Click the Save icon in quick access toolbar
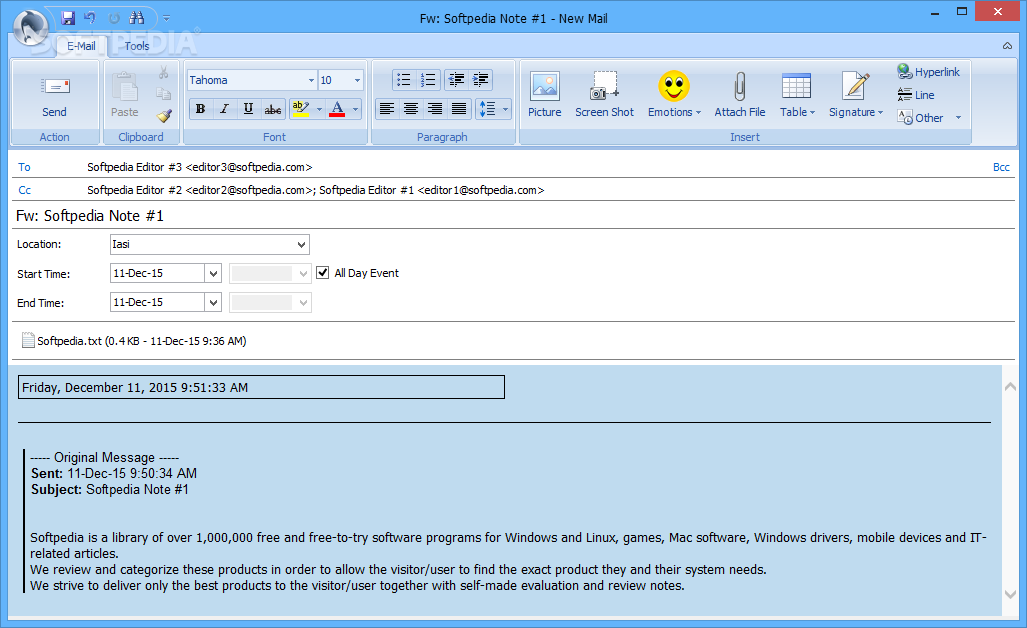 coord(68,18)
